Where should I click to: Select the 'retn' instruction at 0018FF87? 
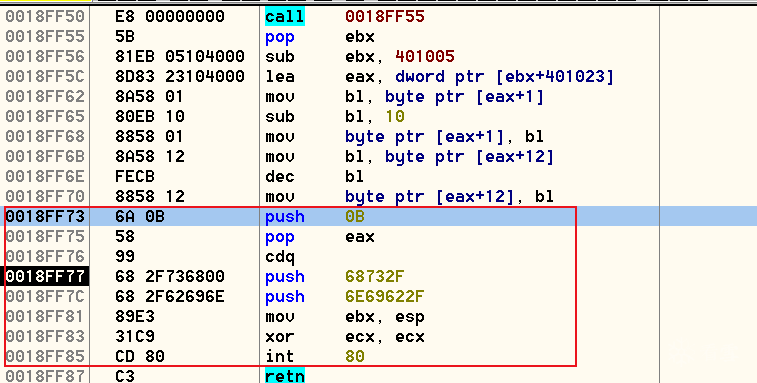[285, 376]
